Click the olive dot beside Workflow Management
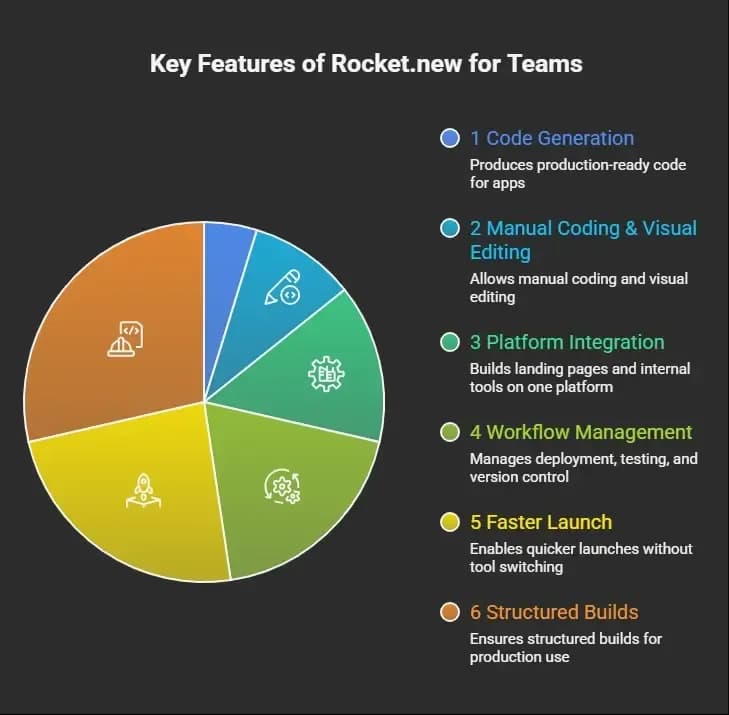Screen dimensions: 729x715 click(450, 432)
